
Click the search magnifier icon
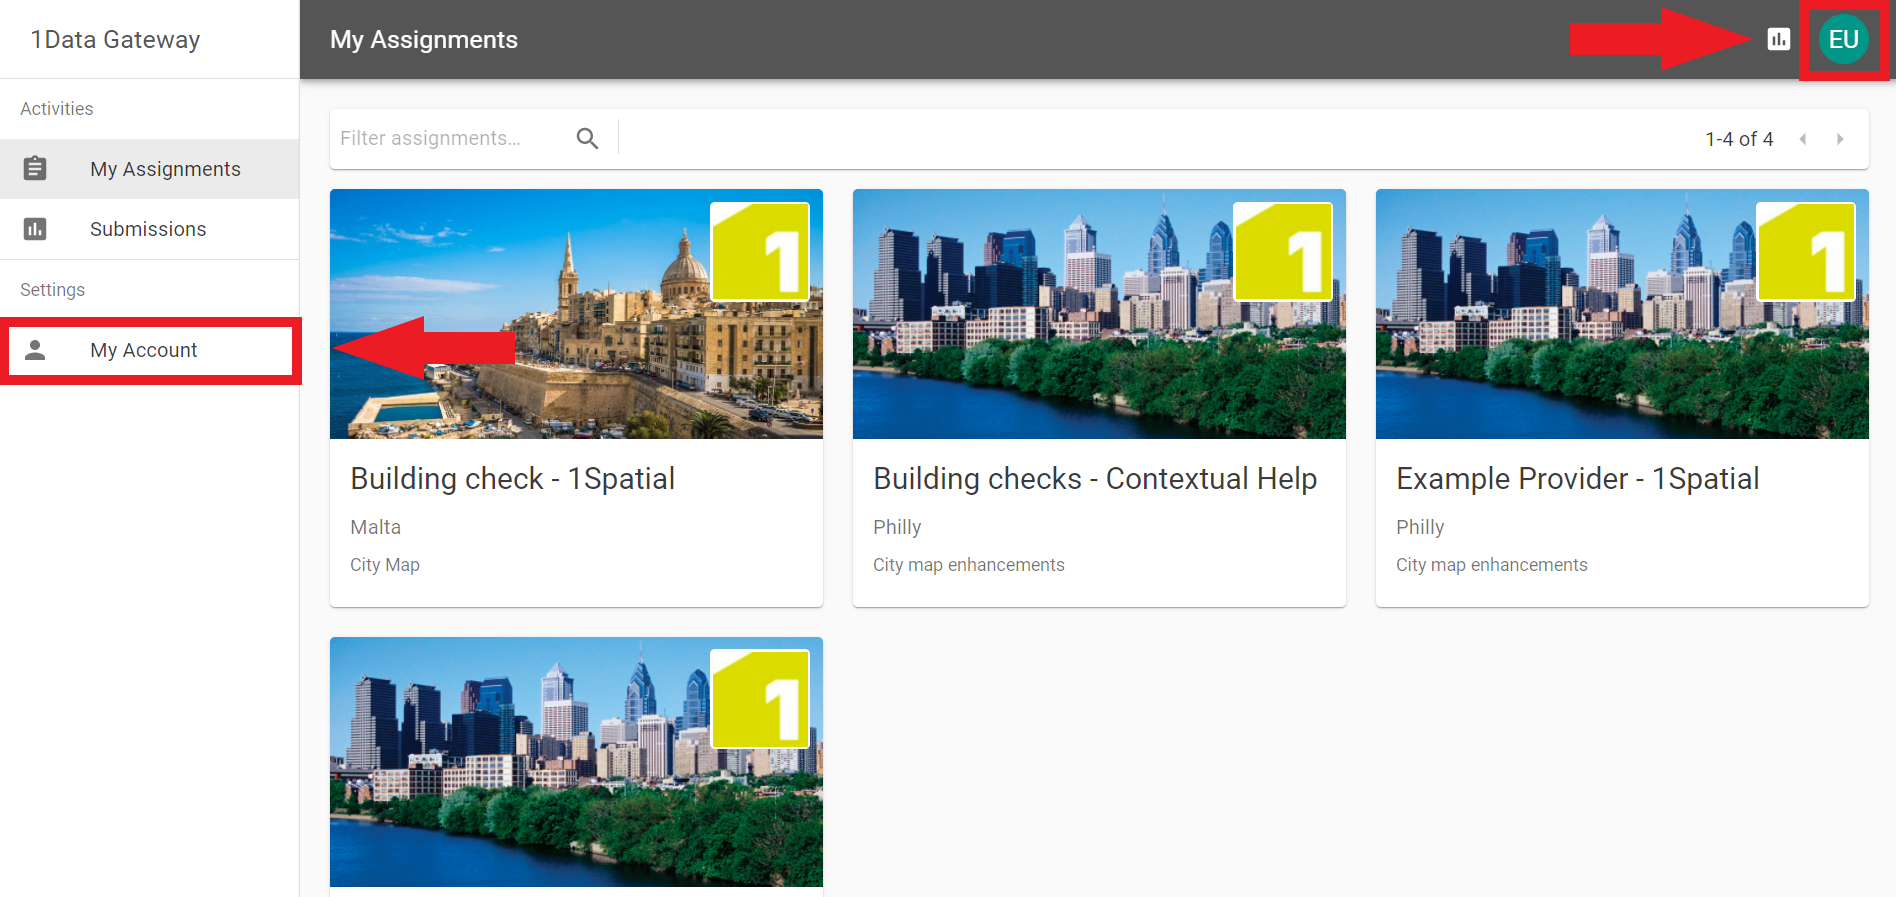pos(587,139)
